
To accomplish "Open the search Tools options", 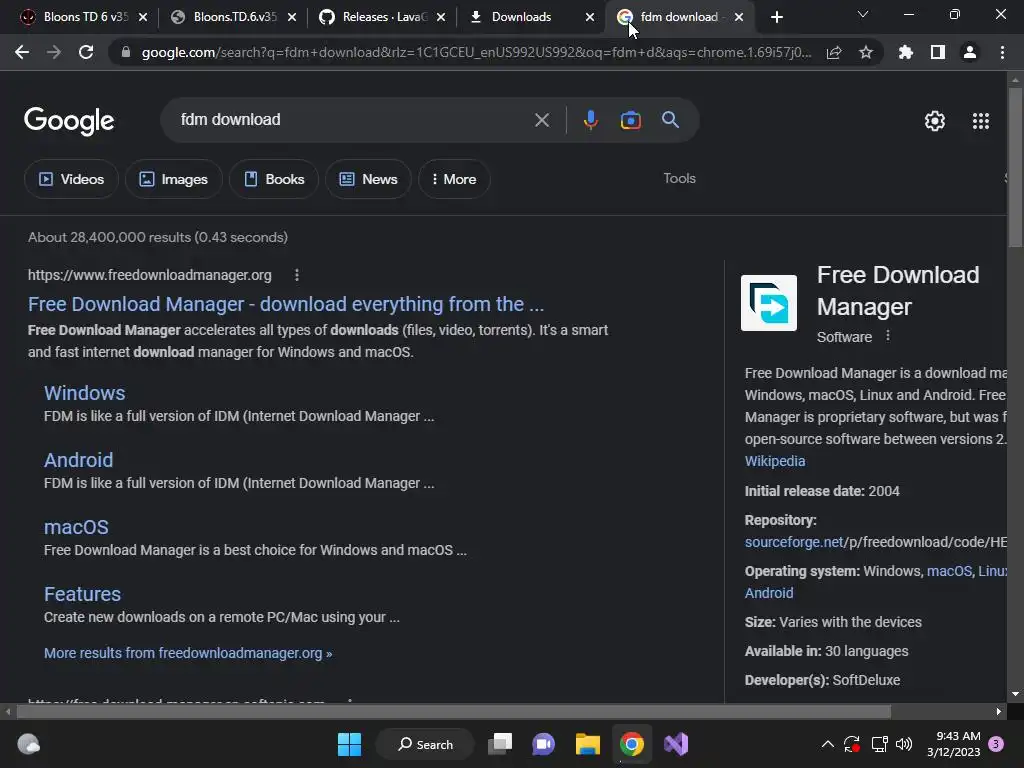I will [x=679, y=178].
